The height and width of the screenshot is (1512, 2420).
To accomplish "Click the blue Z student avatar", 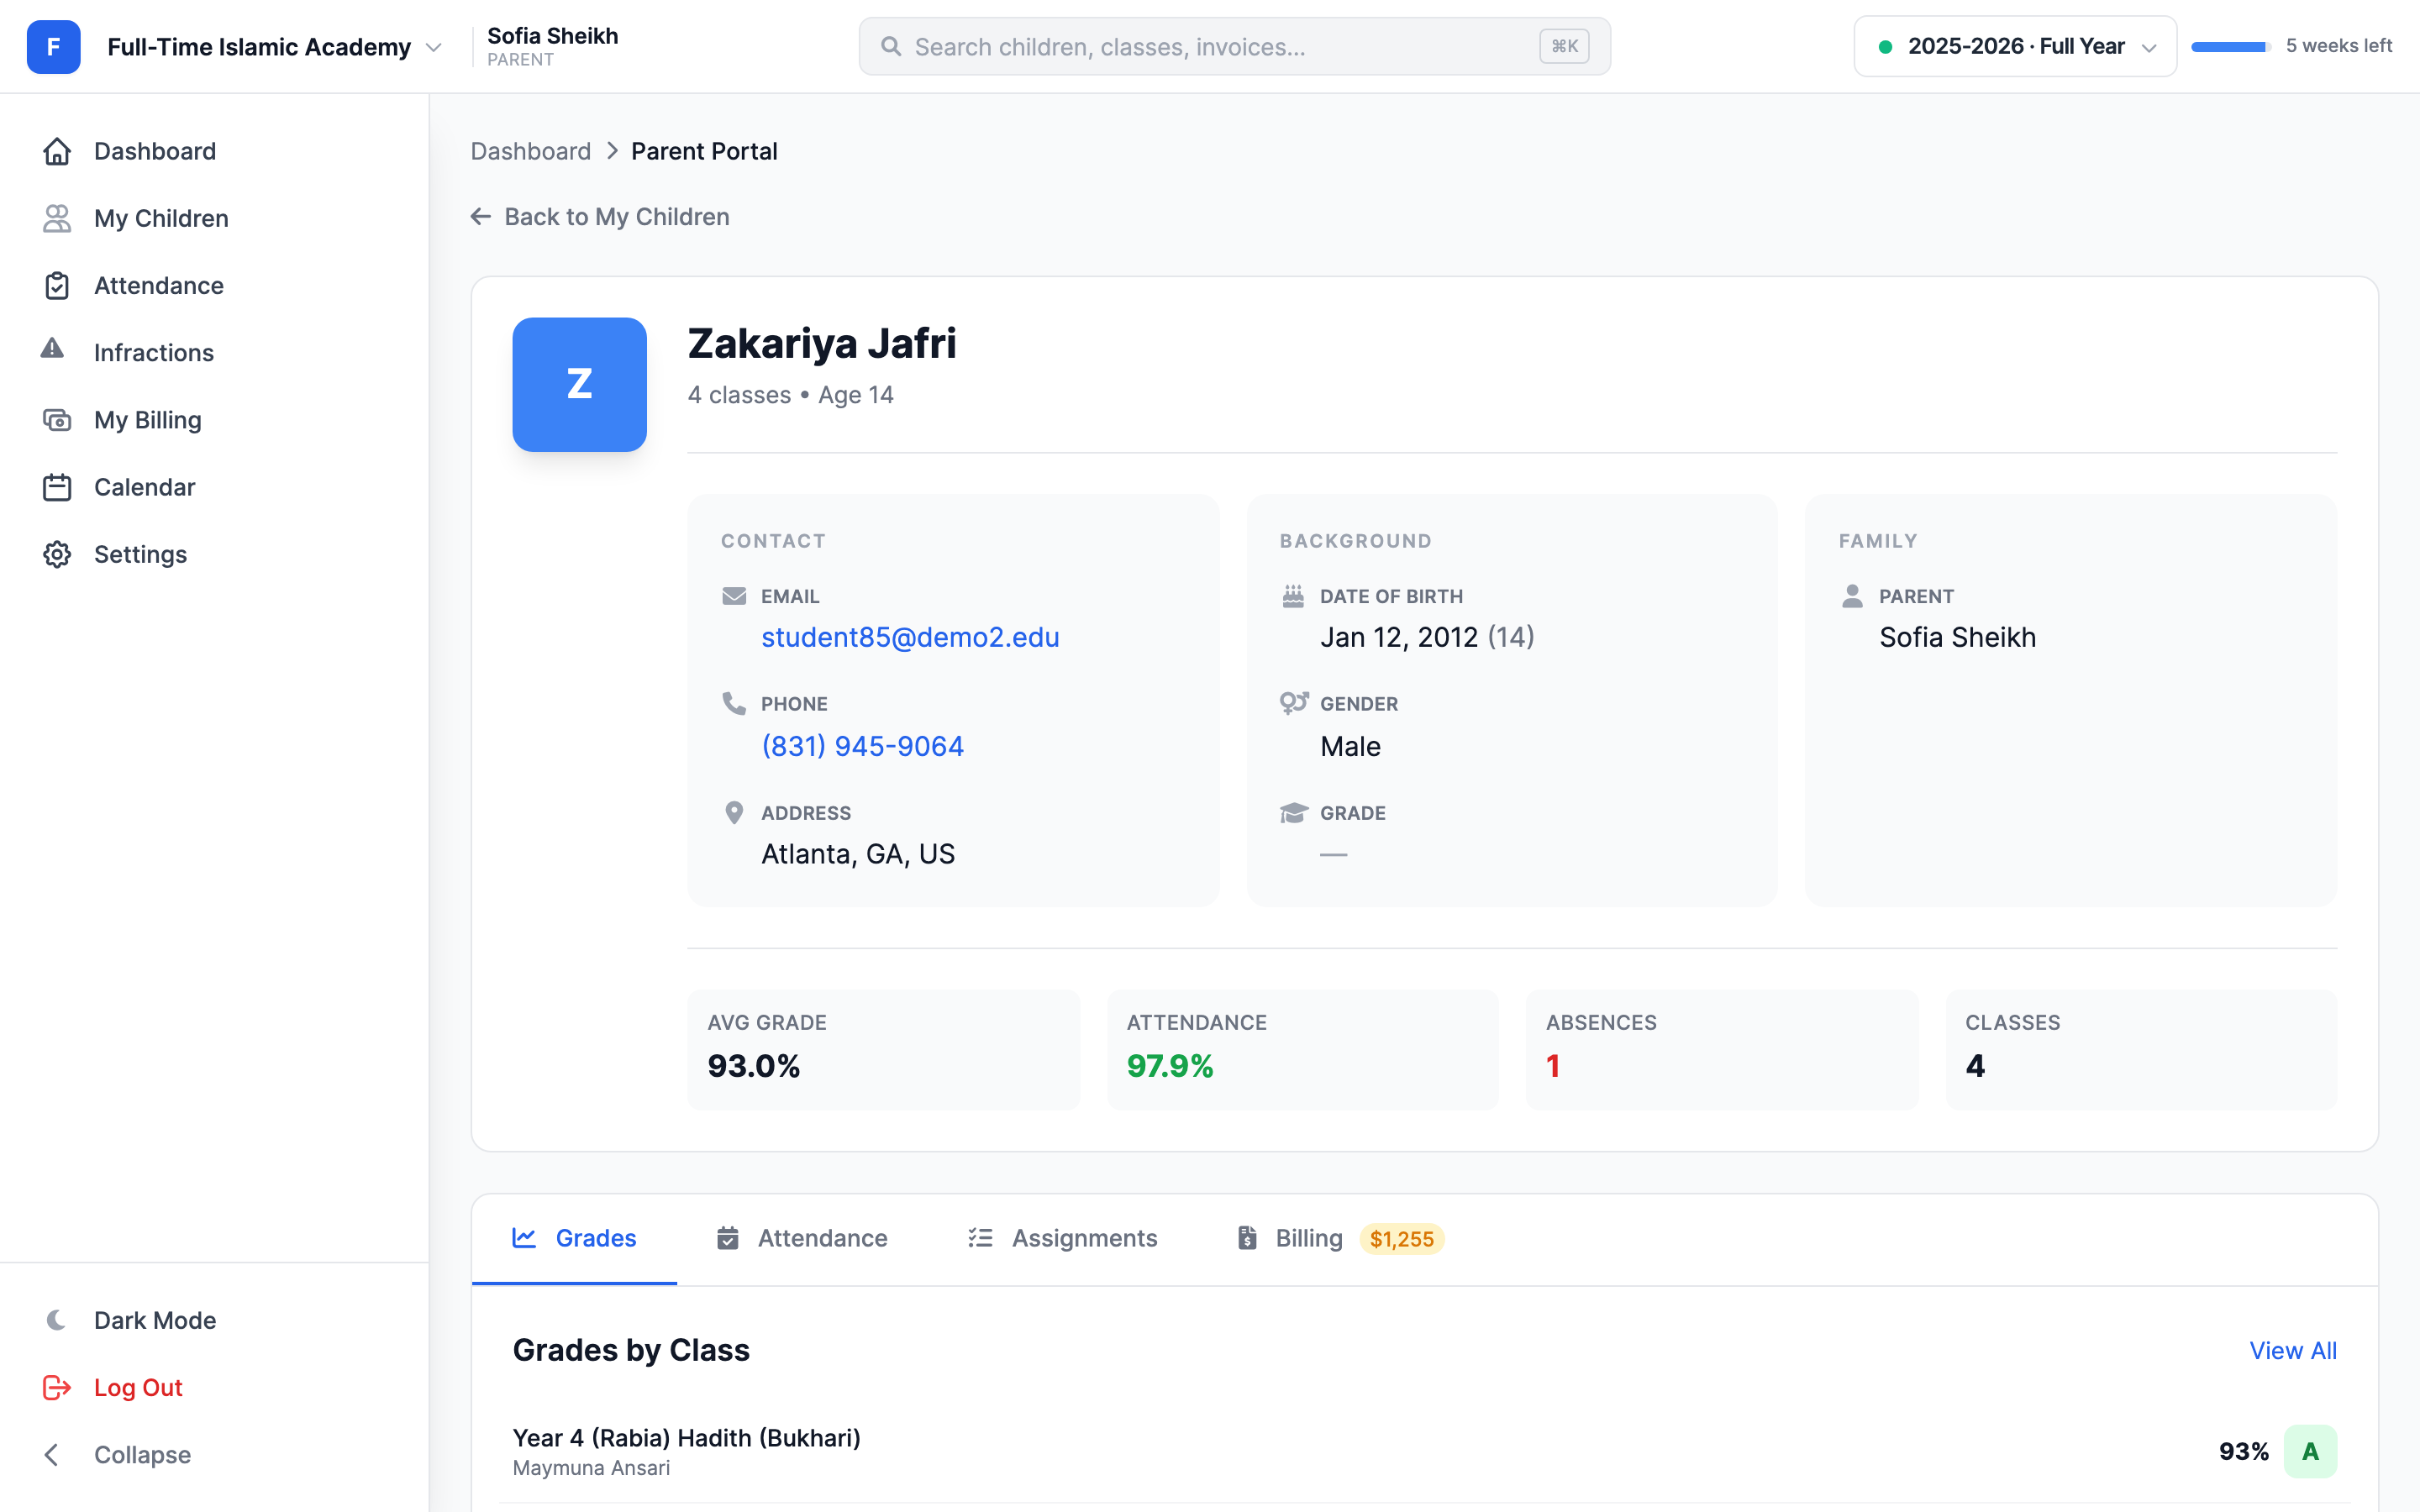I will click(579, 384).
